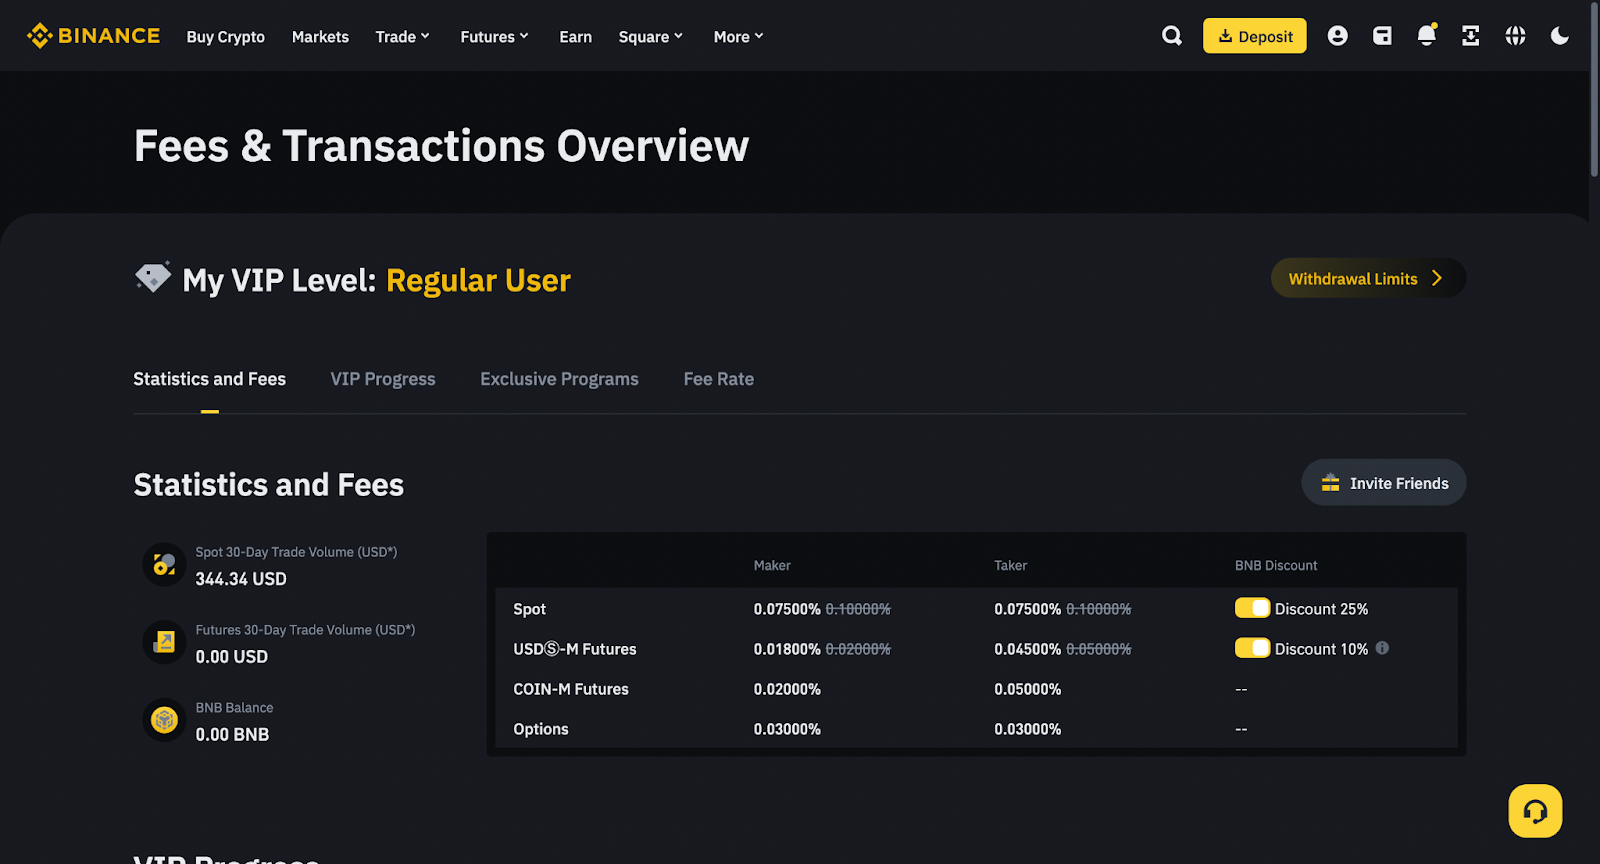Image resolution: width=1600 pixels, height=864 pixels.
Task: Click the Fees & Transactions Overview heading
Action: point(441,146)
